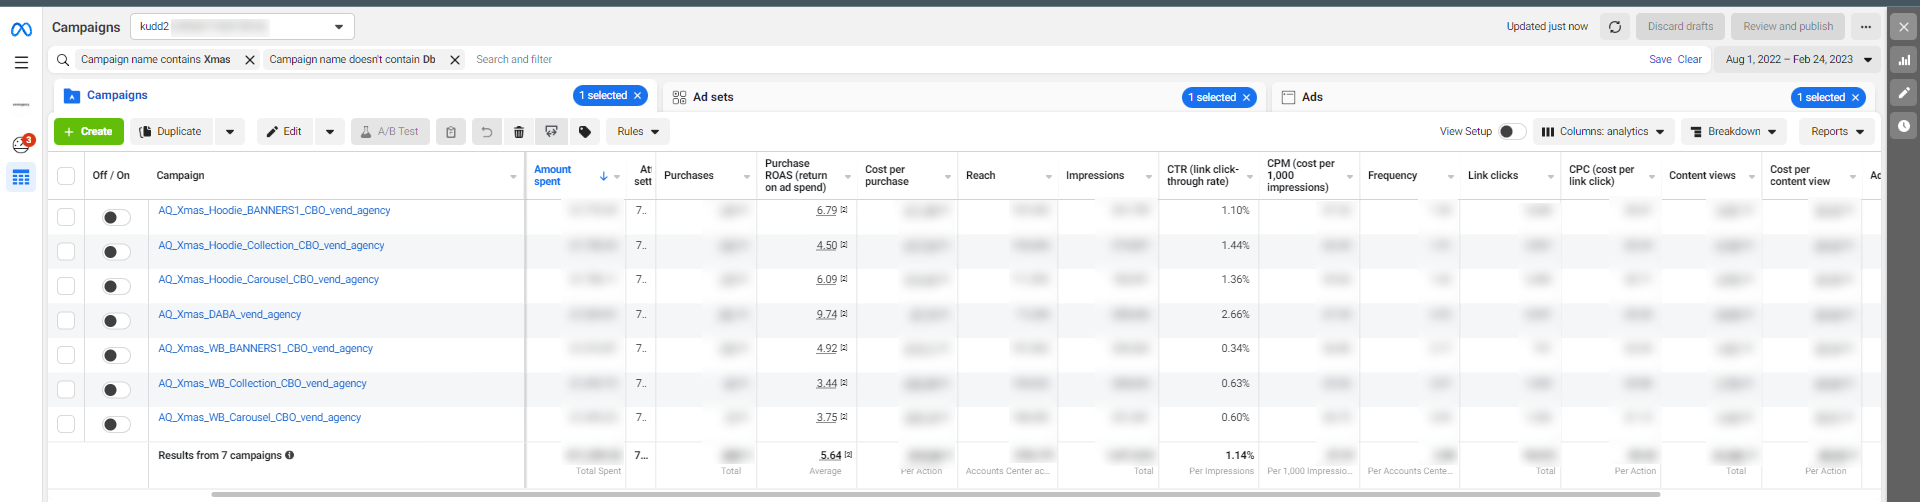This screenshot has height=502, width=1920.
Task: Remove the 'doesn't contain Db' filter
Action: pyautogui.click(x=455, y=60)
